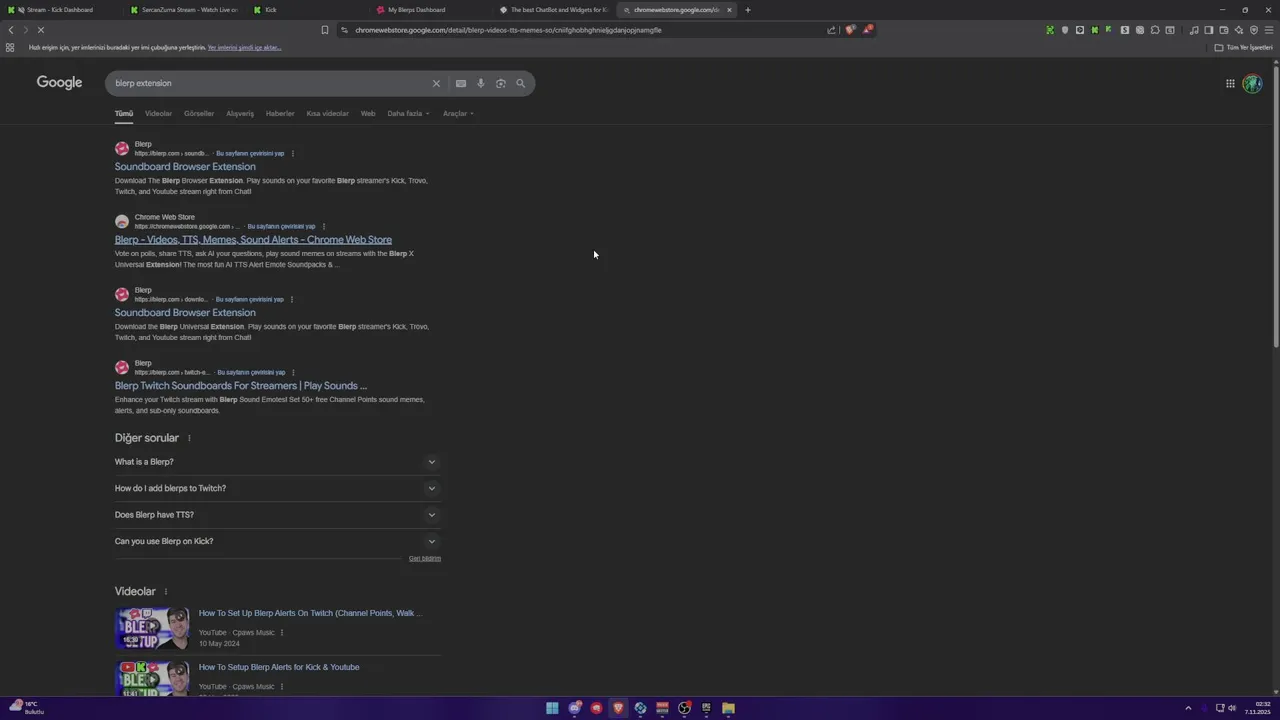Search by image with the camera lens icon
Image resolution: width=1280 pixels, height=720 pixels.
[501, 83]
